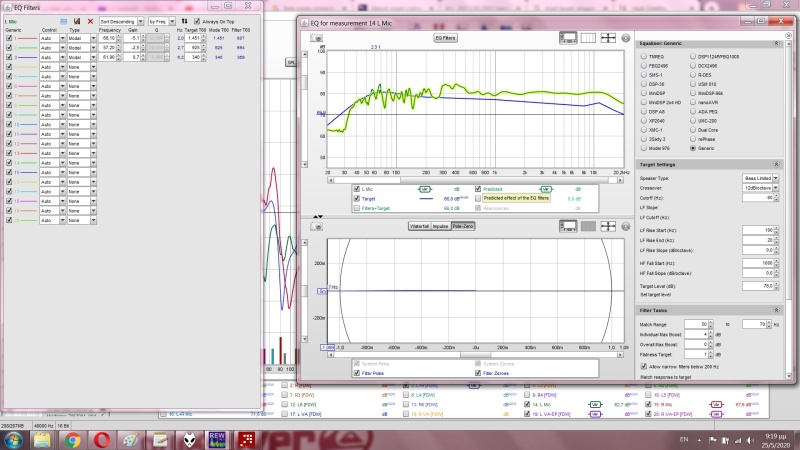Click divider collapse arrows between graphs
Image resolution: width=800 pixels, height=450 pixels.
click(318, 217)
